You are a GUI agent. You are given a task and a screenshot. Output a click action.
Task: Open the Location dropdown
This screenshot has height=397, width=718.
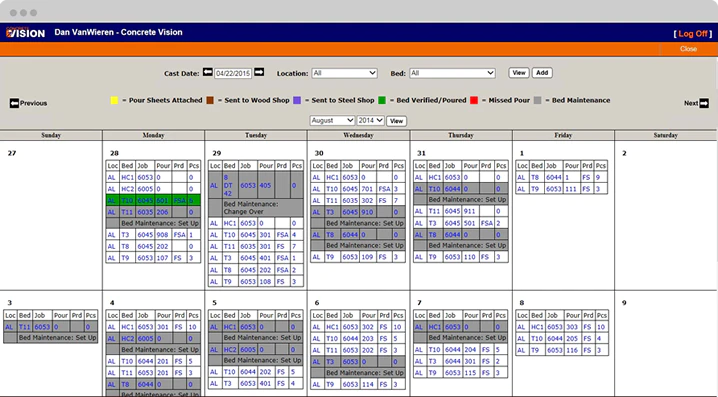click(344, 73)
